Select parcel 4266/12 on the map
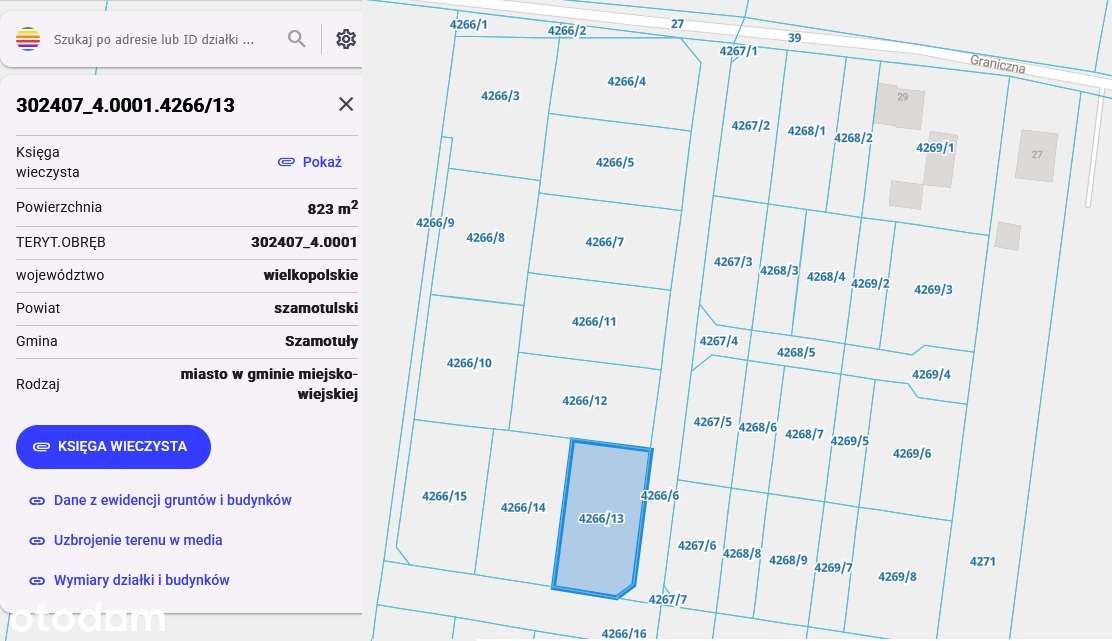 click(x=585, y=401)
